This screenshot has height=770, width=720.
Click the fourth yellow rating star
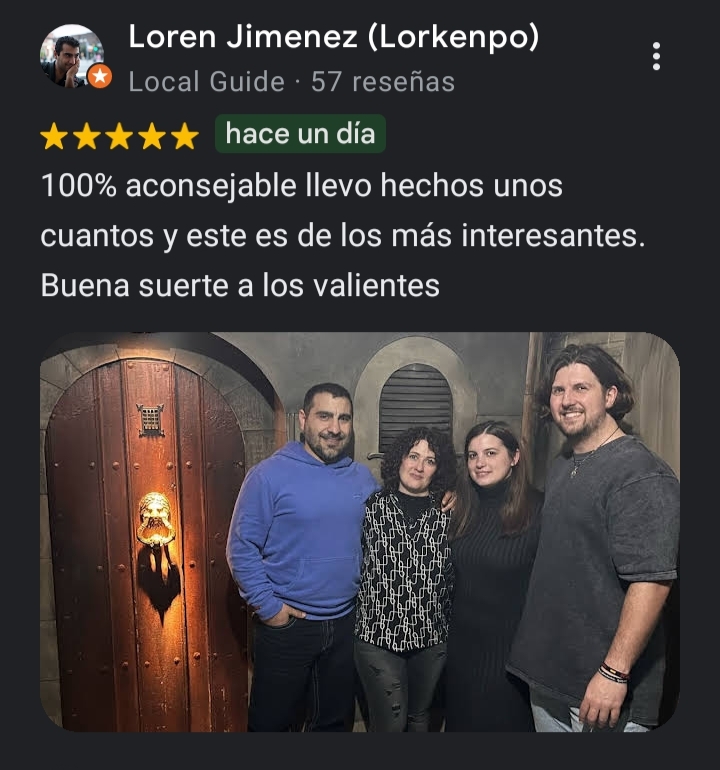click(152, 136)
